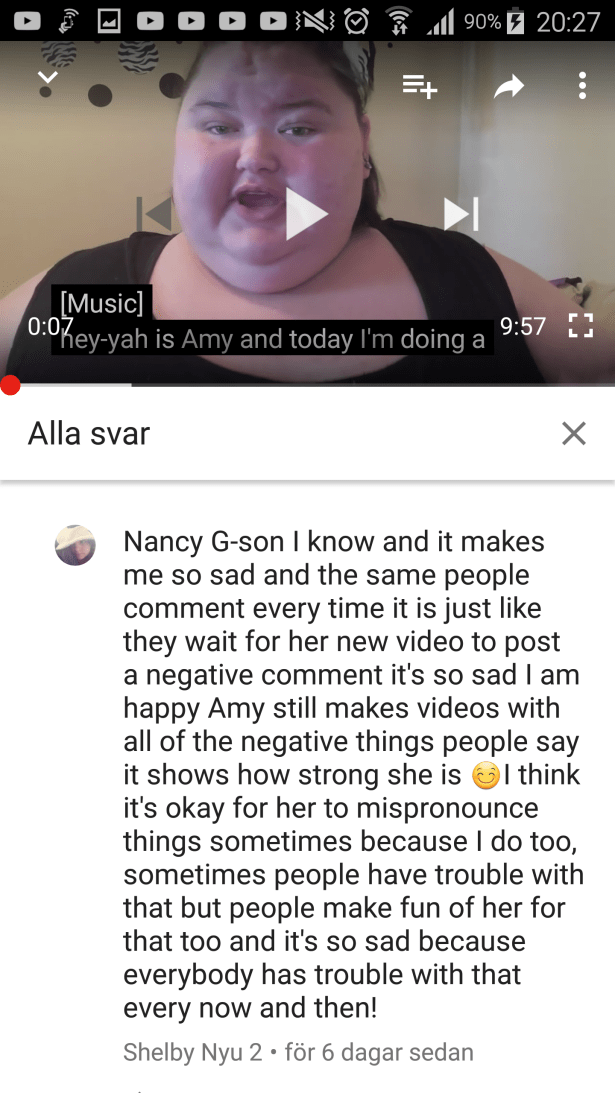This screenshot has height=1093, width=615.
Task: Click the red progress bar scrubber
Action: tap(10, 385)
